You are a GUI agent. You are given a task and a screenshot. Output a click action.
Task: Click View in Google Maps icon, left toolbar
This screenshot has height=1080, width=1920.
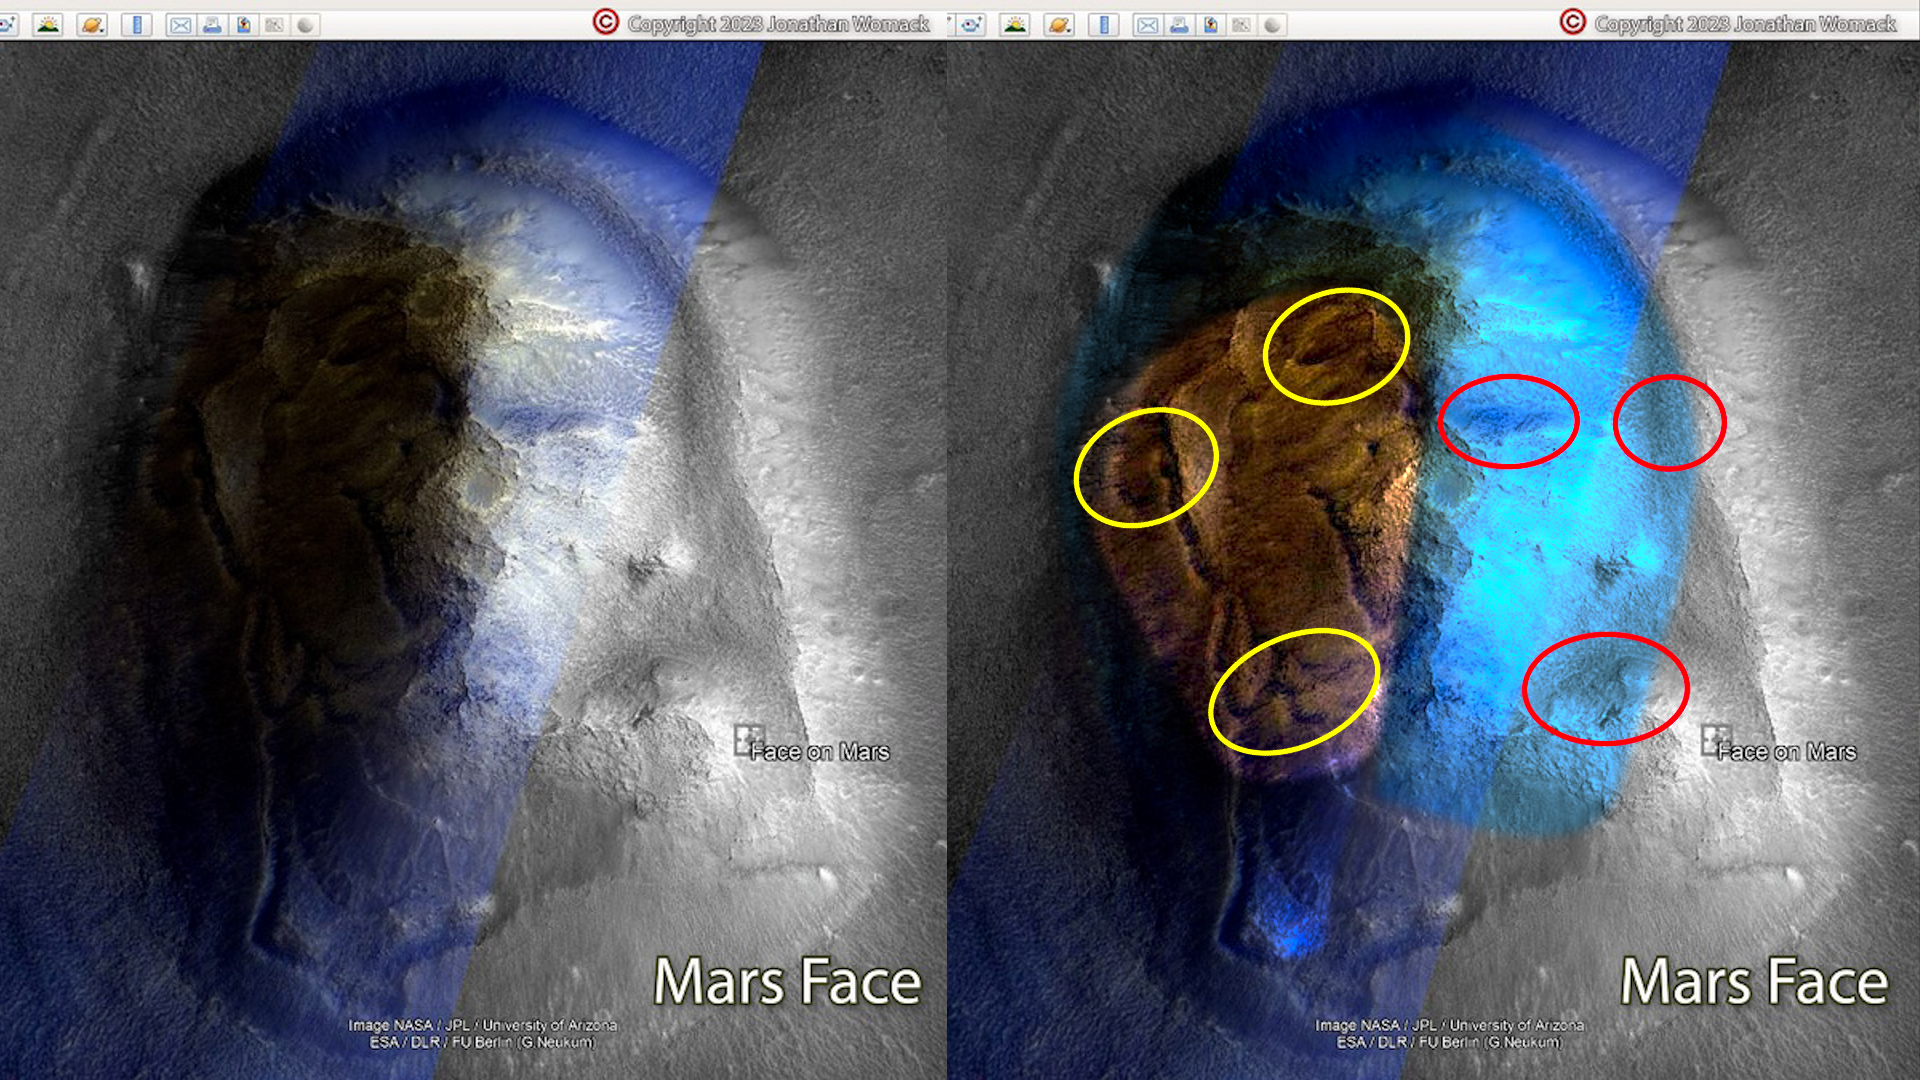pyautogui.click(x=274, y=25)
